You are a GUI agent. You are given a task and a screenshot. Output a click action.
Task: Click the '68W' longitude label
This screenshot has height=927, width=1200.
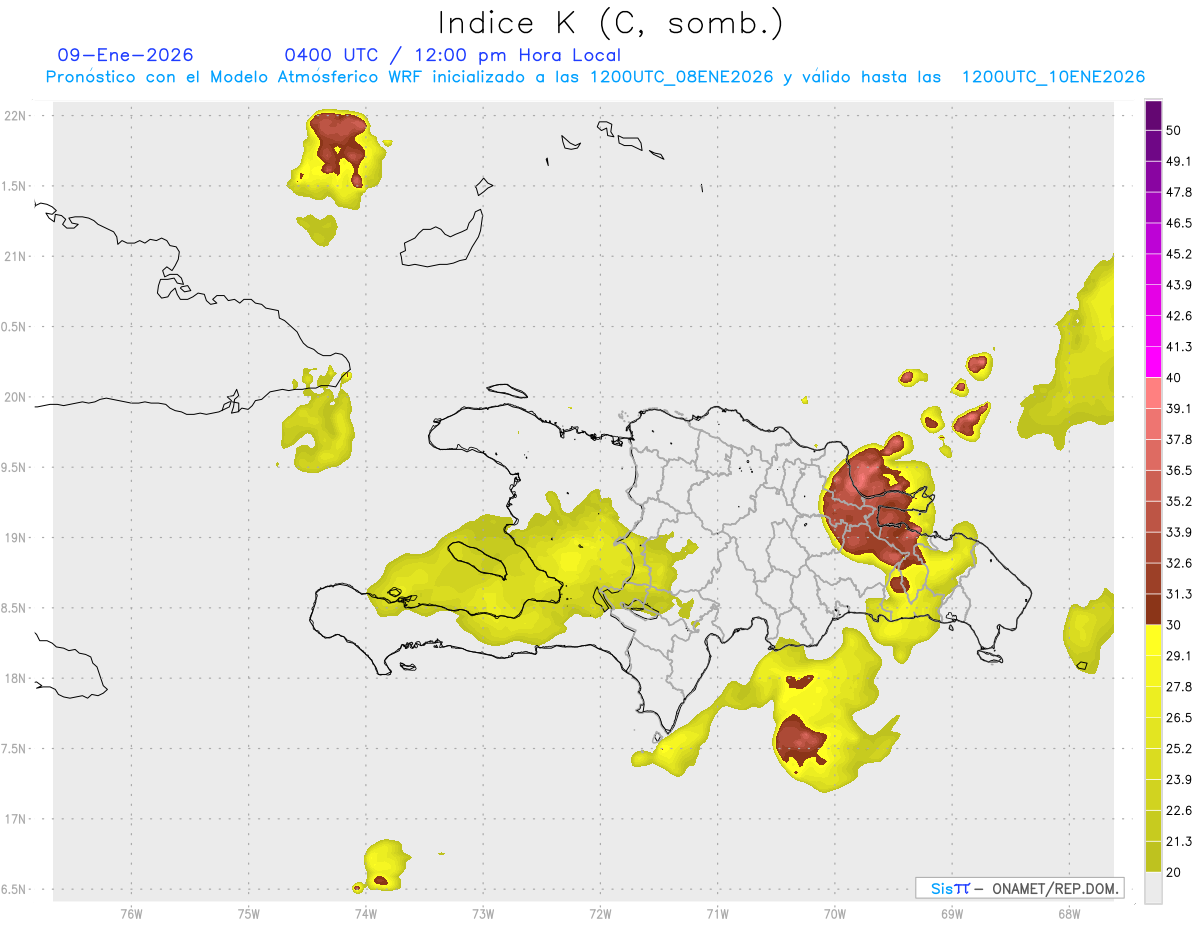click(x=1069, y=913)
